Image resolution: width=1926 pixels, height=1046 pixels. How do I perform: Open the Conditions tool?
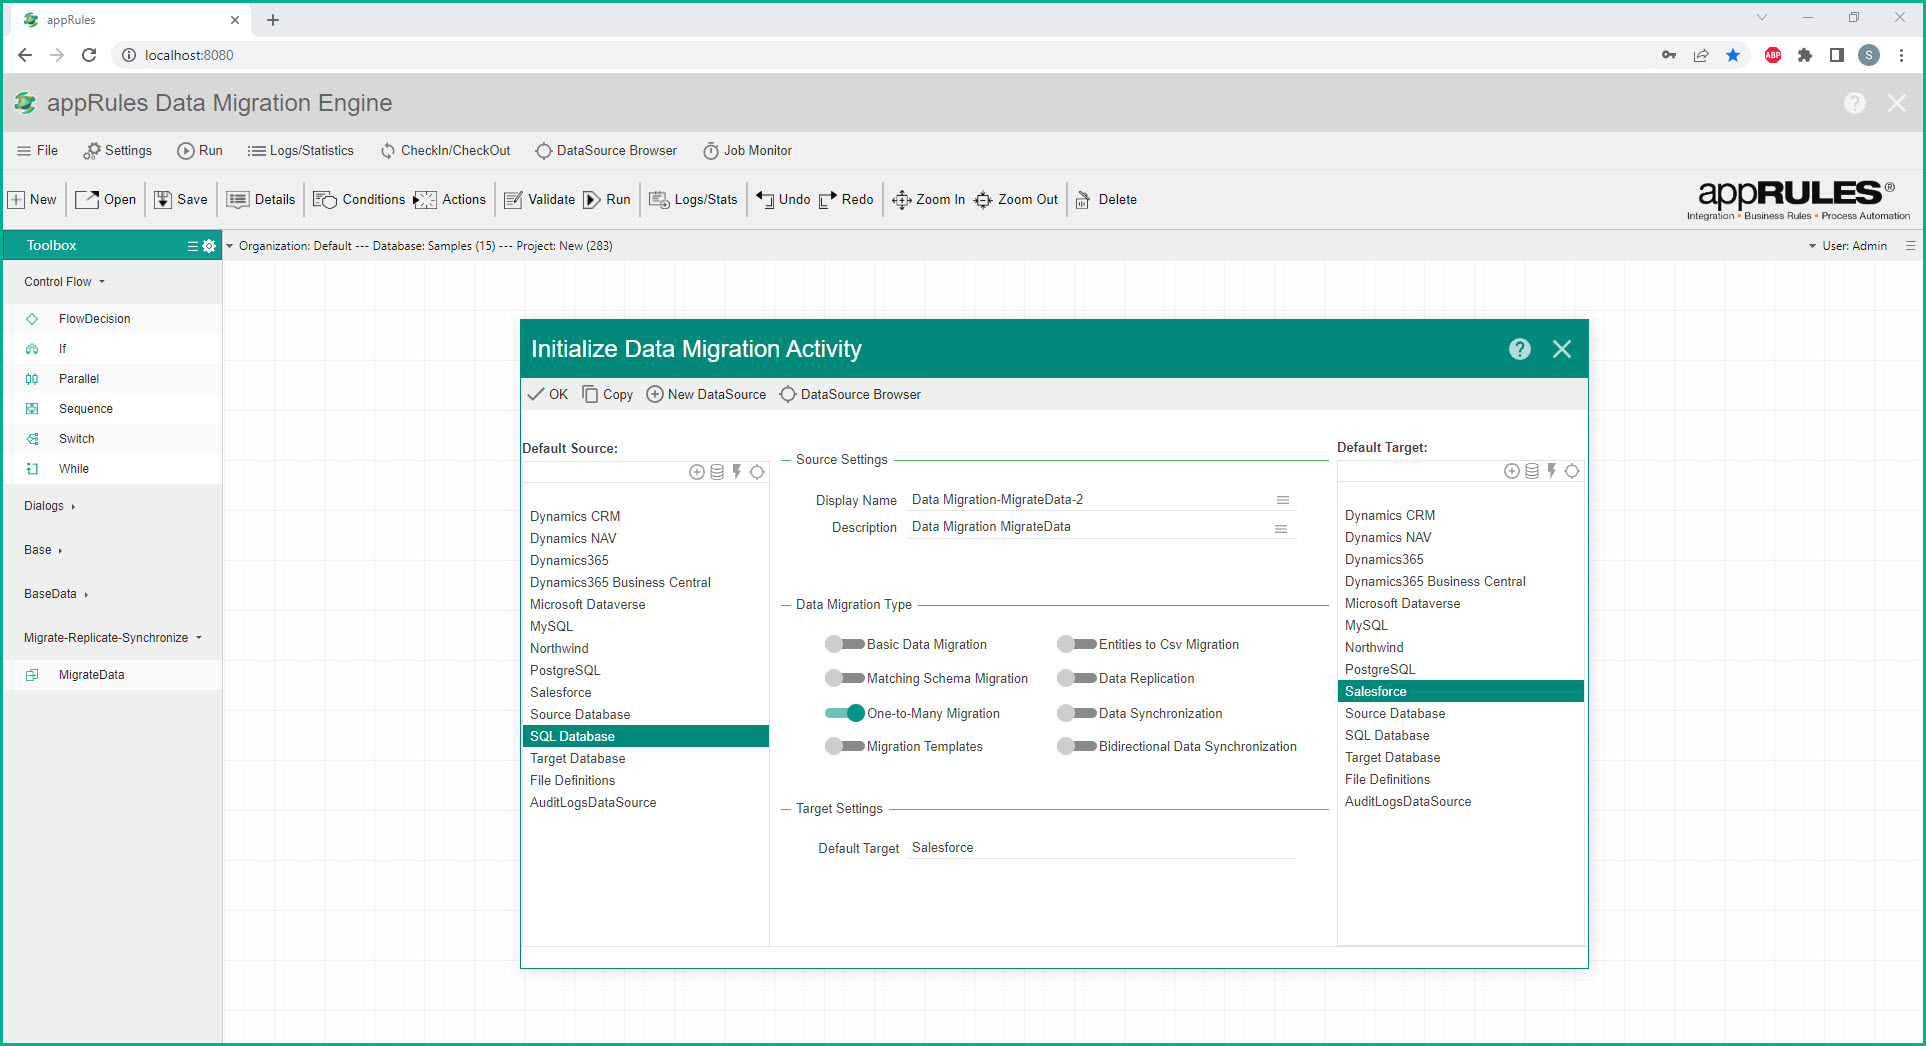(x=359, y=199)
